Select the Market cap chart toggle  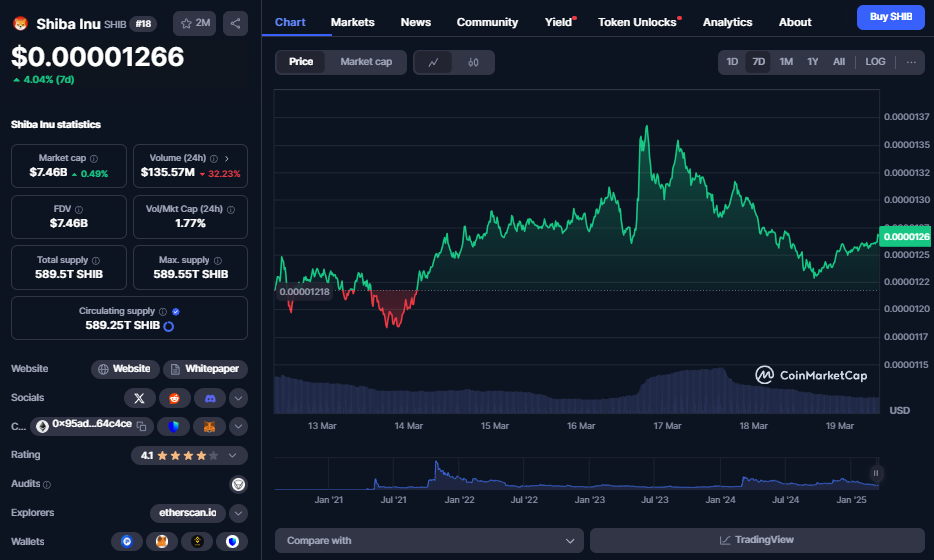[366, 62]
